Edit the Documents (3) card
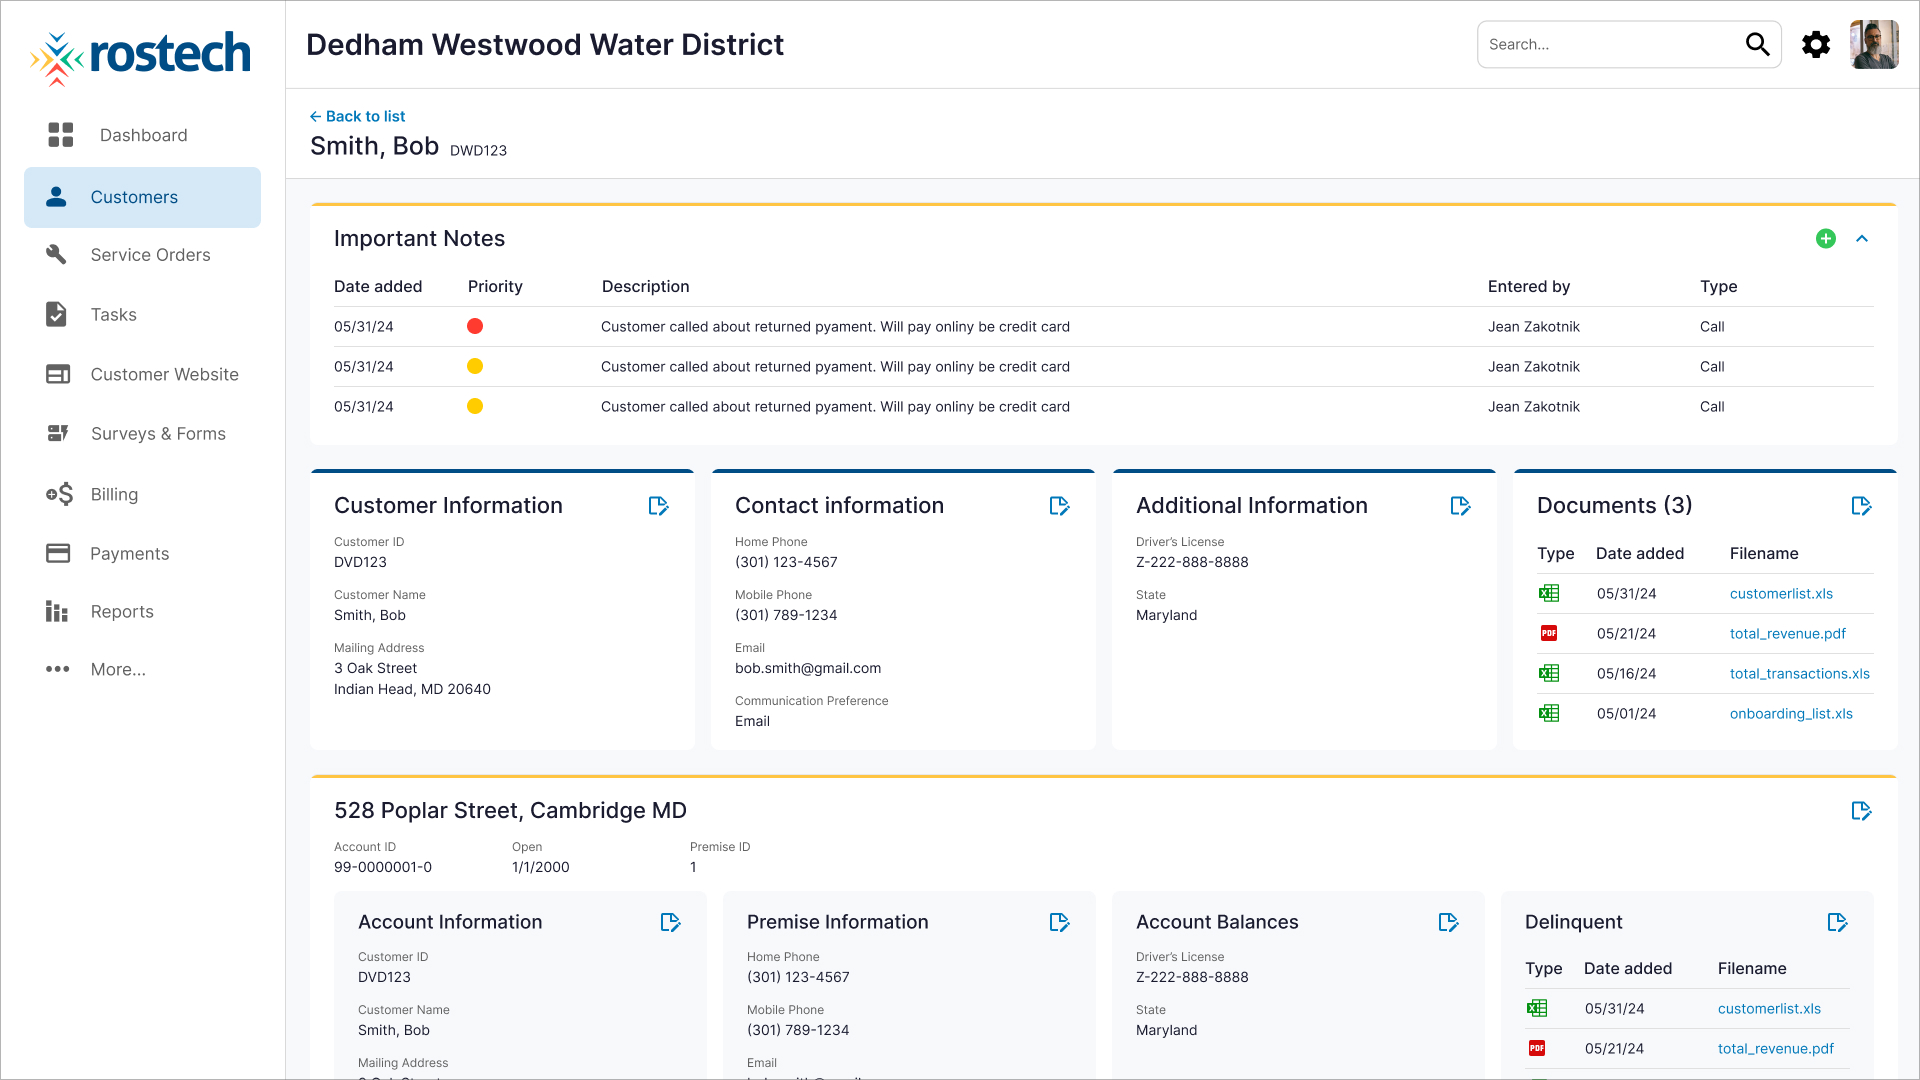 (x=1861, y=506)
